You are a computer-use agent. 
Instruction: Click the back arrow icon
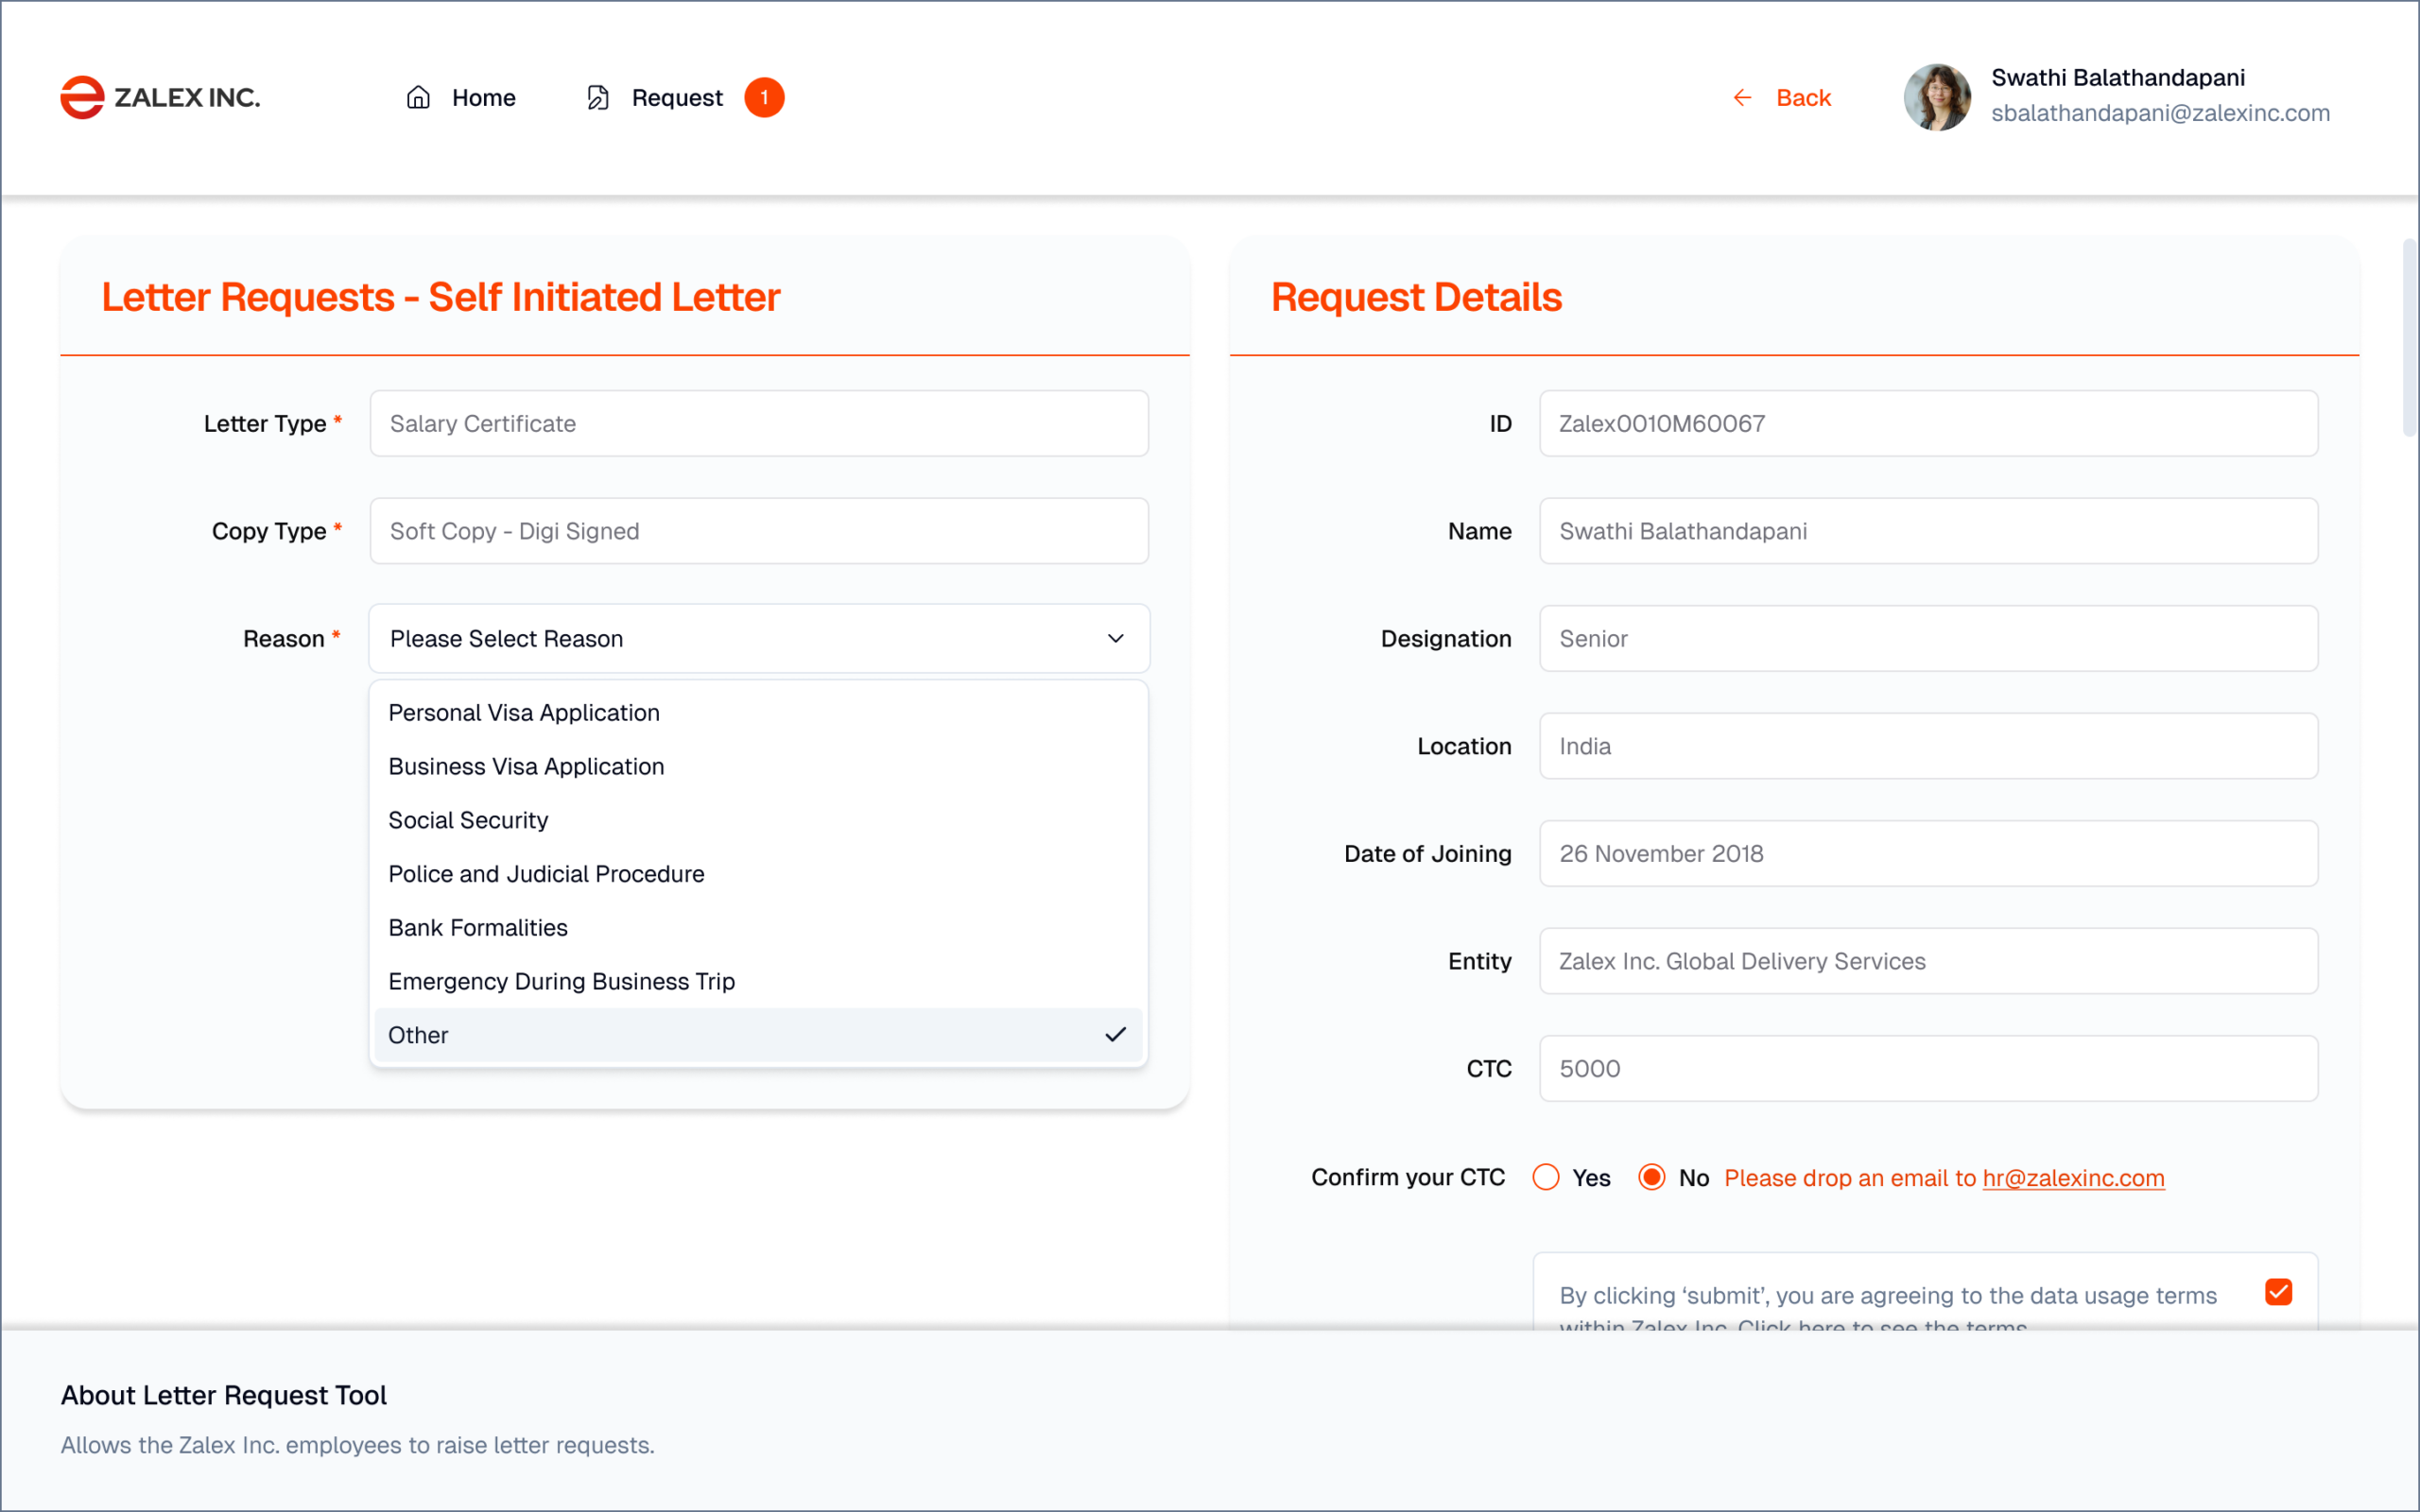click(1742, 97)
